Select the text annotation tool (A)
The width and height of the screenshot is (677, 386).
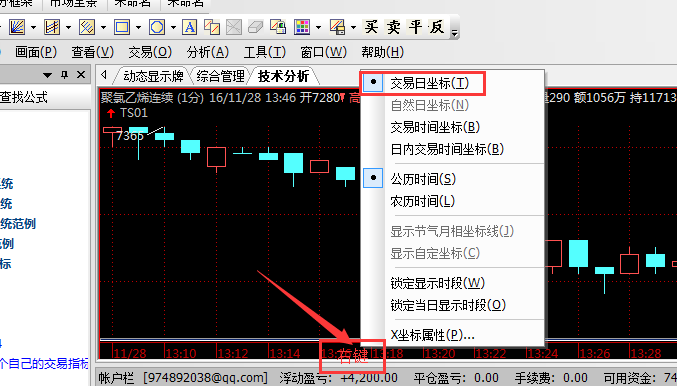tap(189, 27)
